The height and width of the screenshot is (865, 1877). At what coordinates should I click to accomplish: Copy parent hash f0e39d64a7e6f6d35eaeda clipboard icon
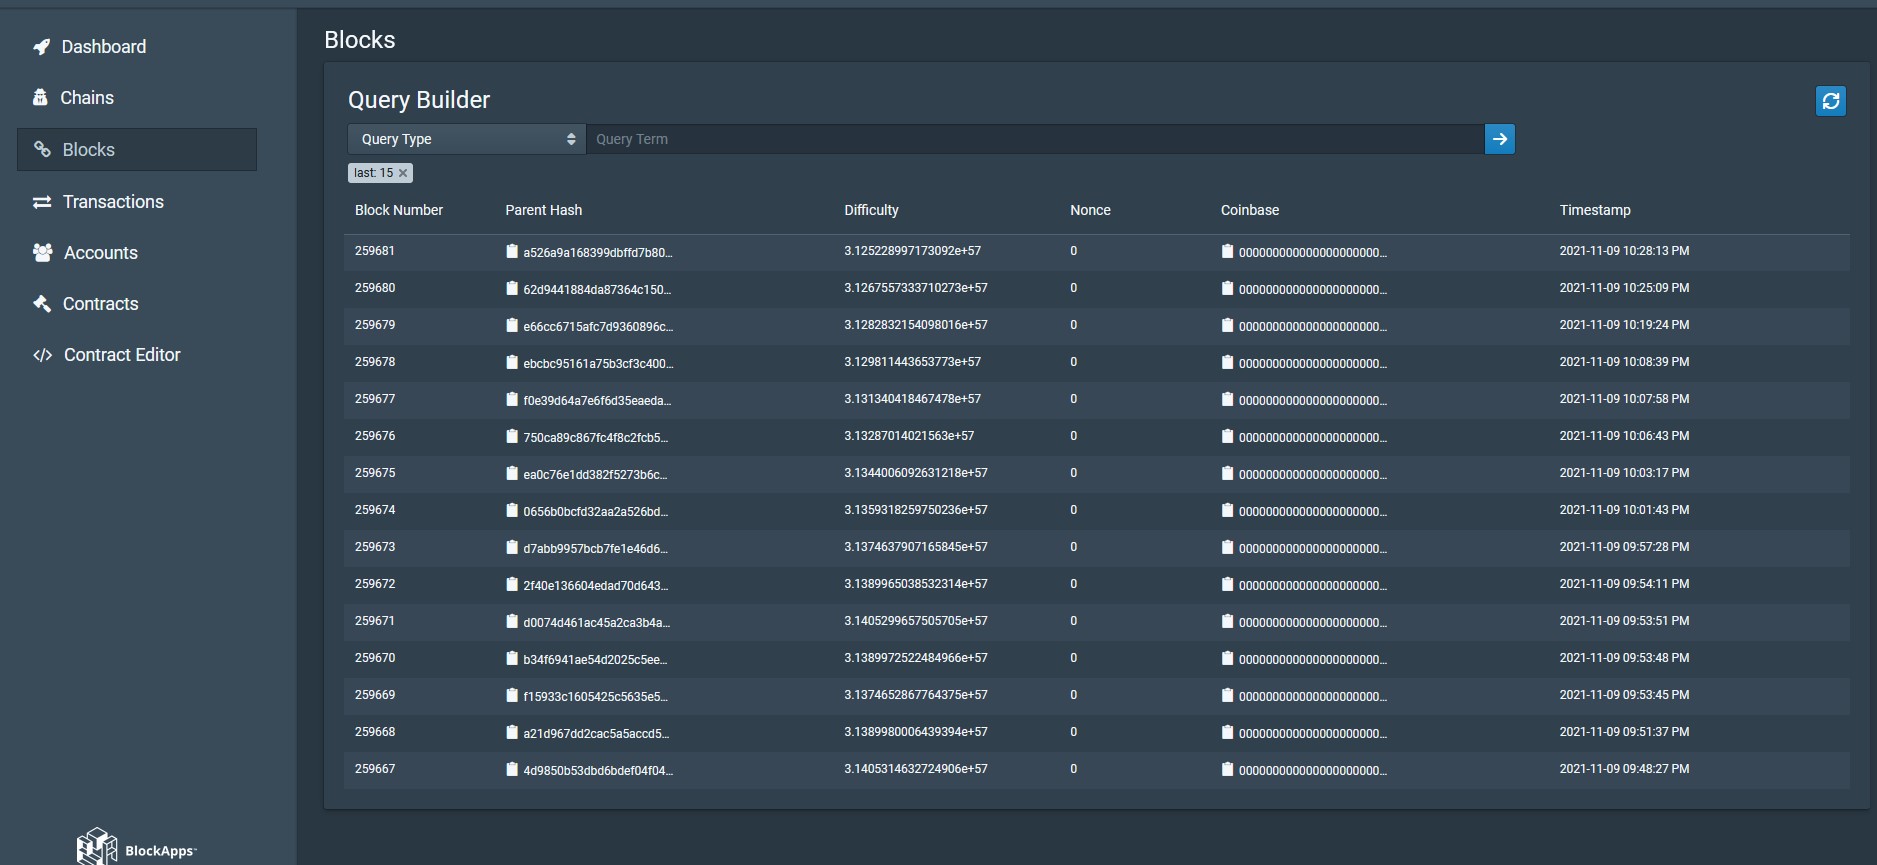click(512, 399)
